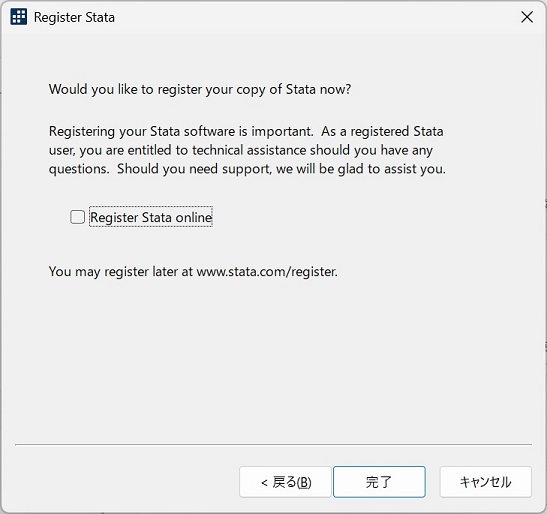Go back with the 戻る(B) button
Image resolution: width=547 pixels, height=514 pixels.
click(285, 482)
